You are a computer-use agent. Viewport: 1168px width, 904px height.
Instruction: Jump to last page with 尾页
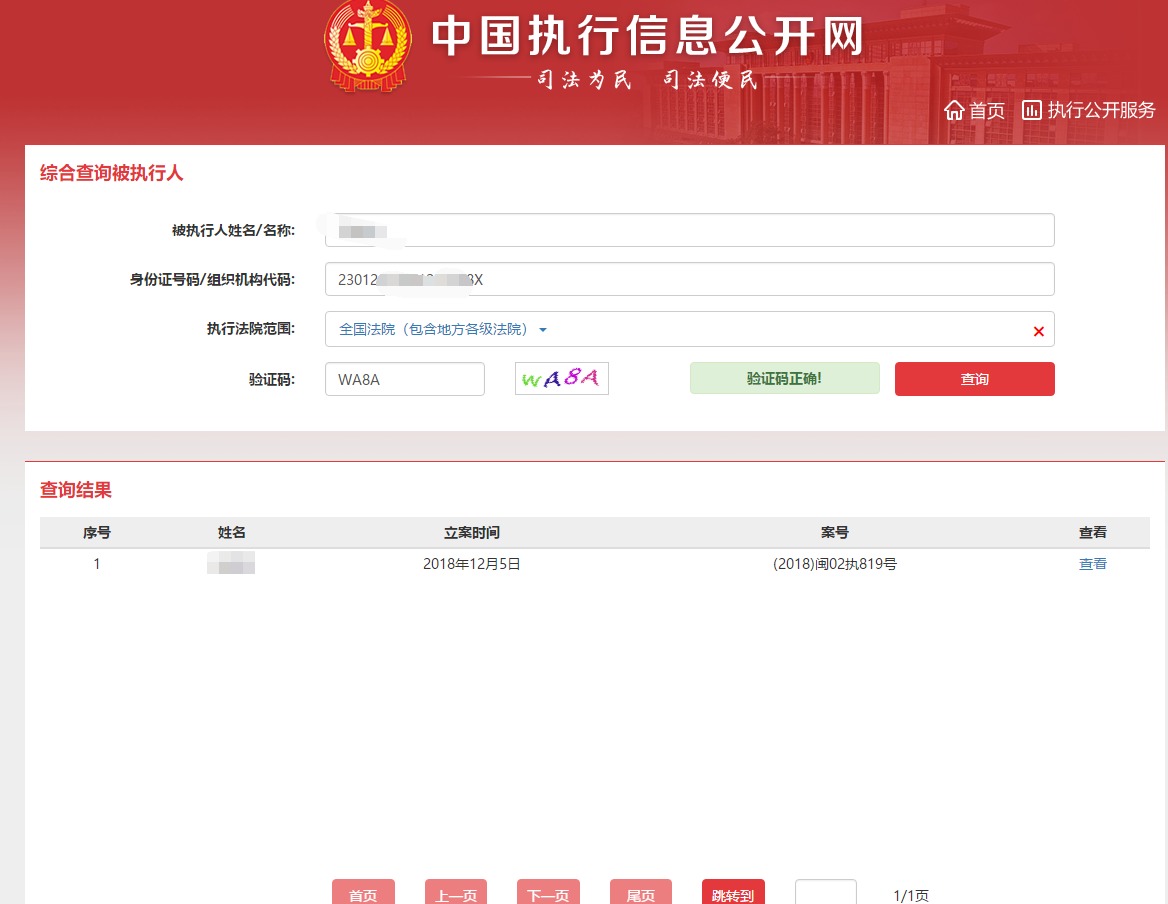pyautogui.click(x=641, y=892)
